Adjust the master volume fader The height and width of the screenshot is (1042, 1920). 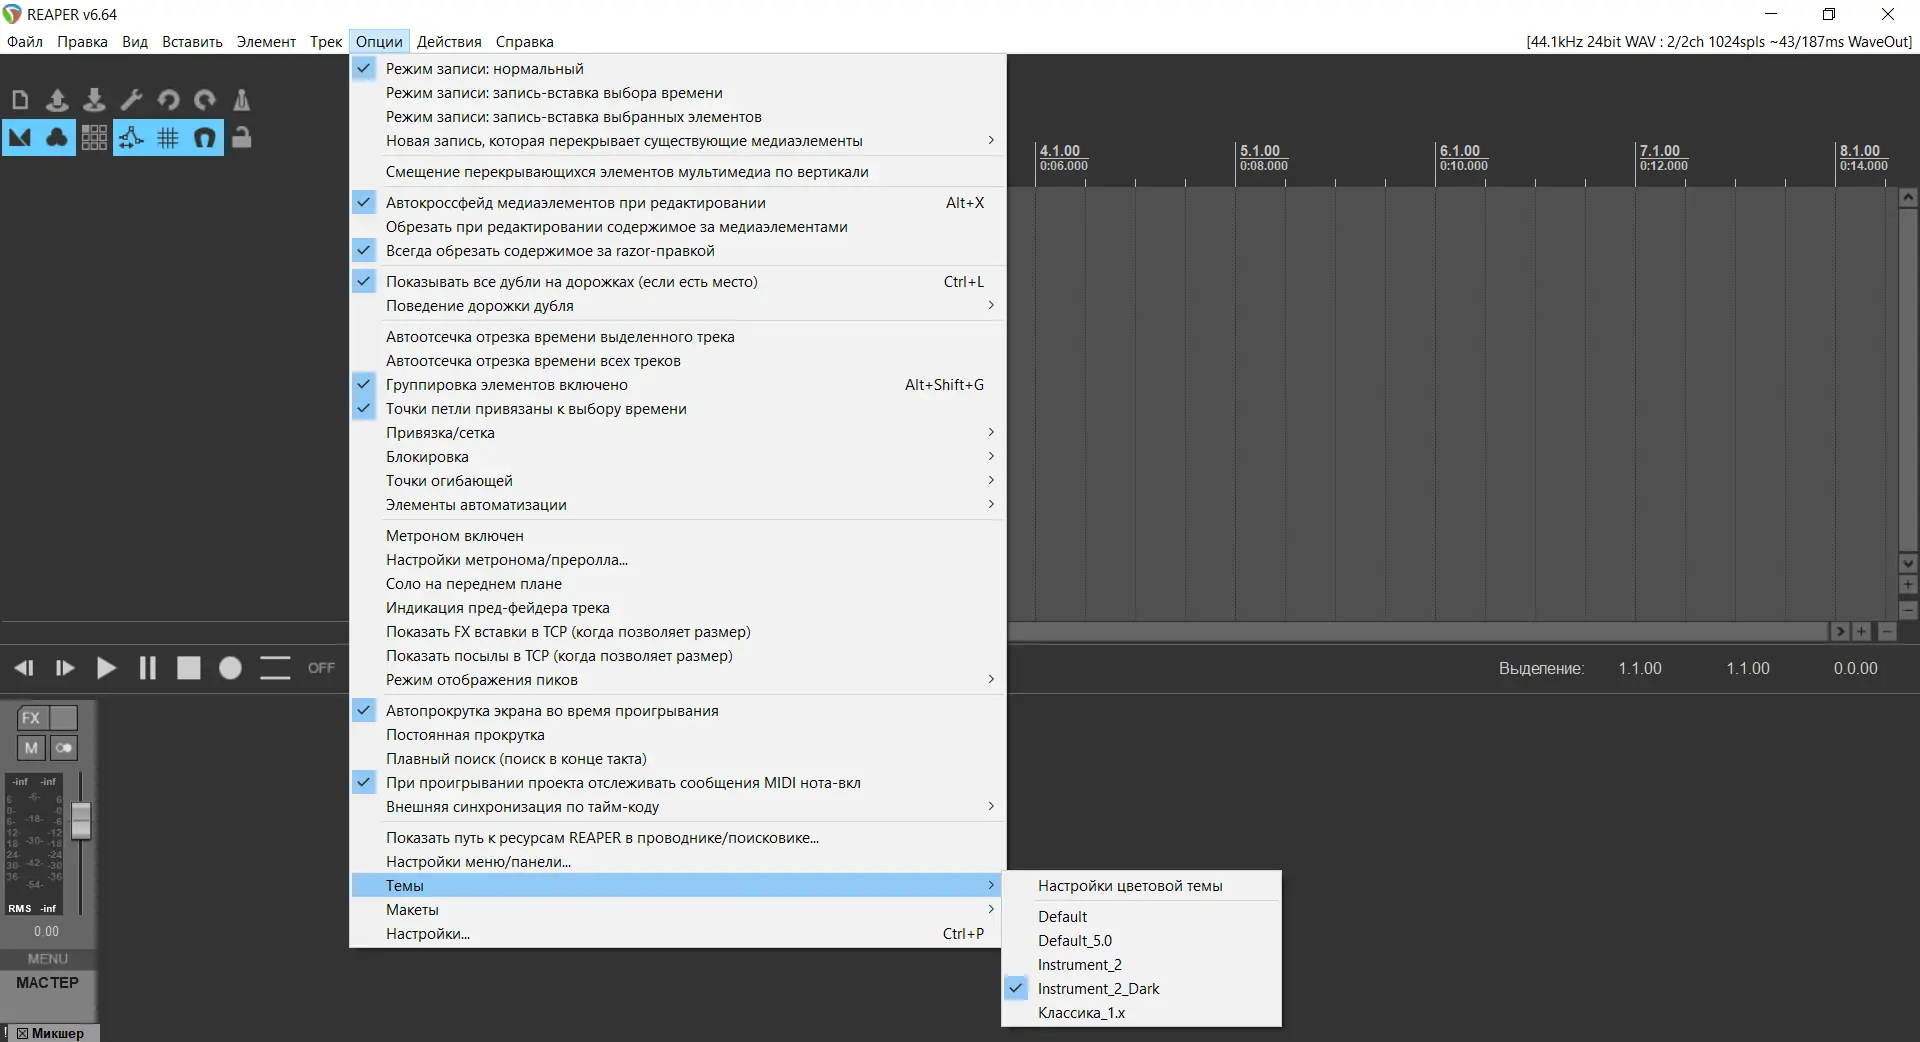[81, 820]
